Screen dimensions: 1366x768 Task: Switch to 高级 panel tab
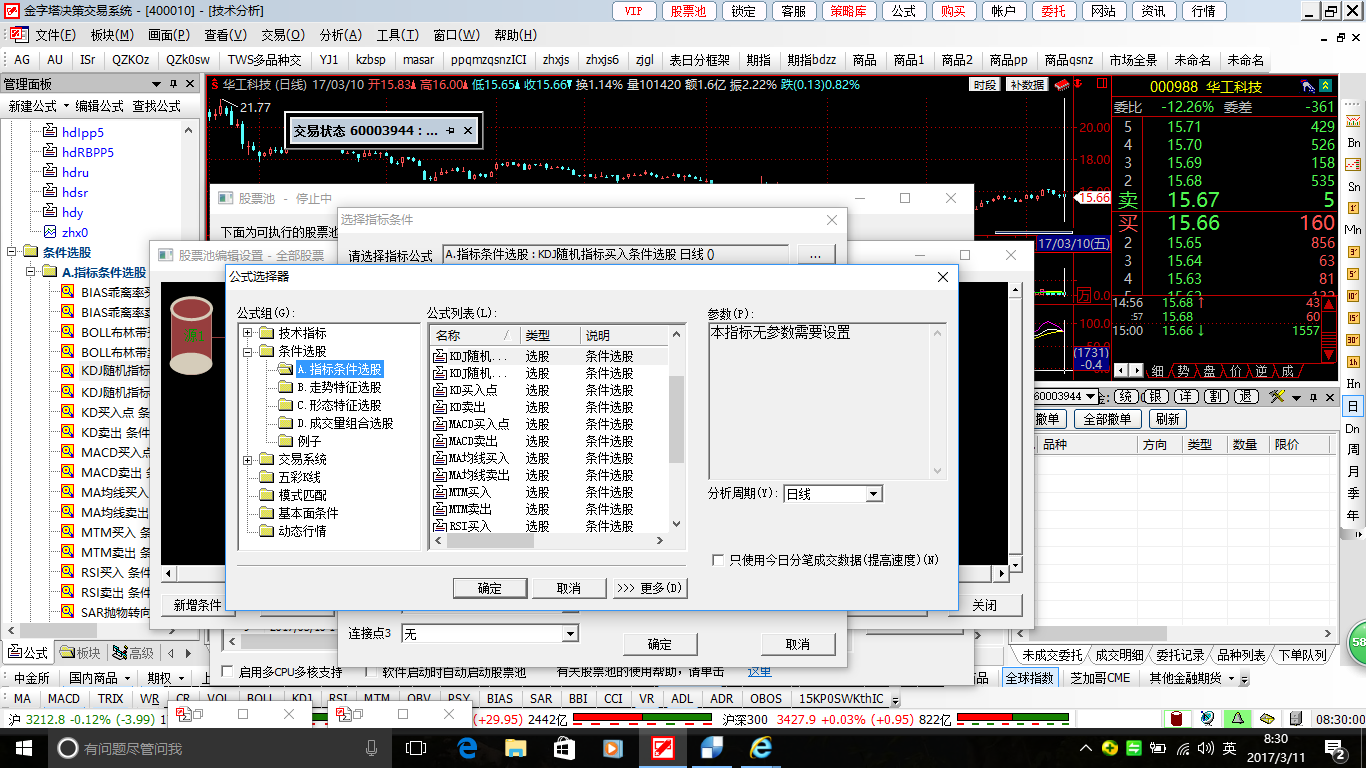133,653
